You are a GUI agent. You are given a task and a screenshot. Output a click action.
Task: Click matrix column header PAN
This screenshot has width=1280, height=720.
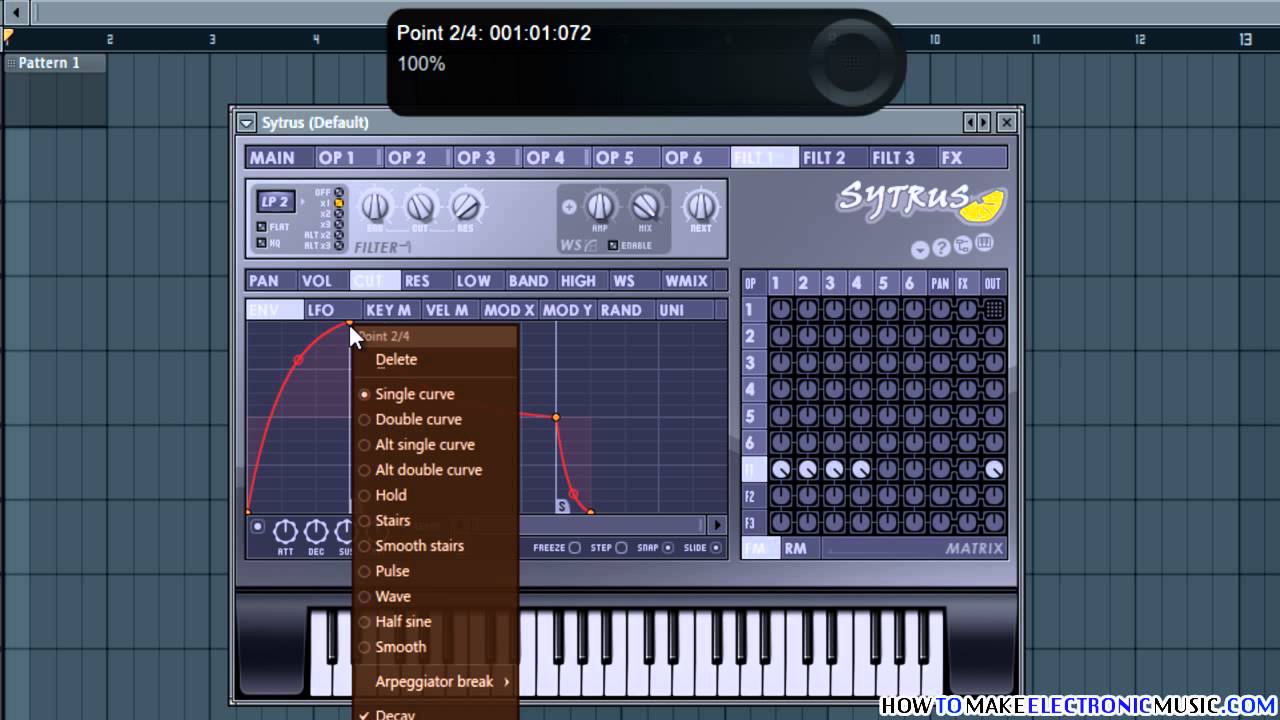click(x=940, y=284)
